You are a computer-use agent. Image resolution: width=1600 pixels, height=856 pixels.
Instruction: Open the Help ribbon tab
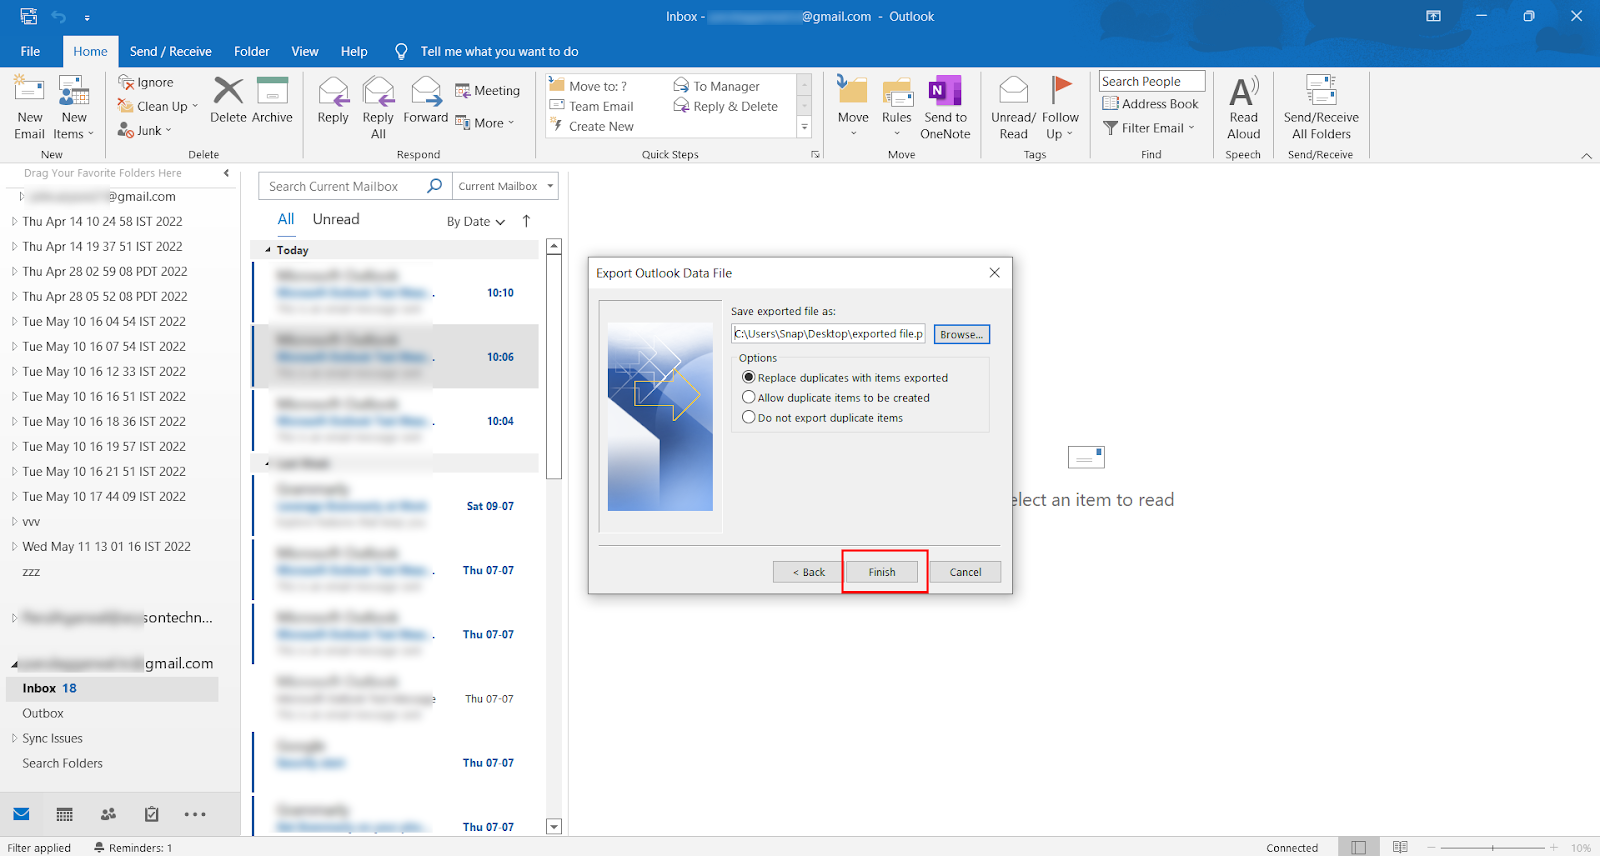[354, 51]
